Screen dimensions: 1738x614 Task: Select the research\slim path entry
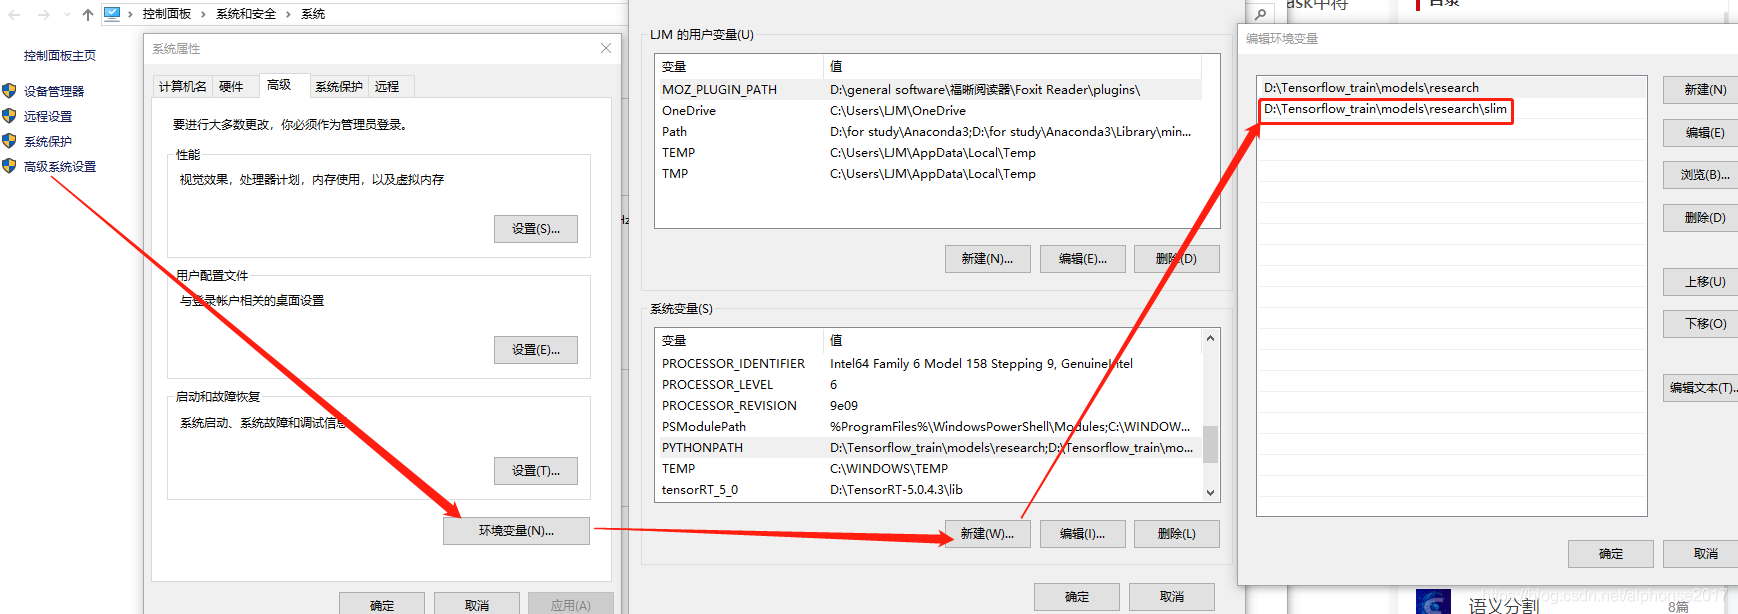(x=1451, y=109)
